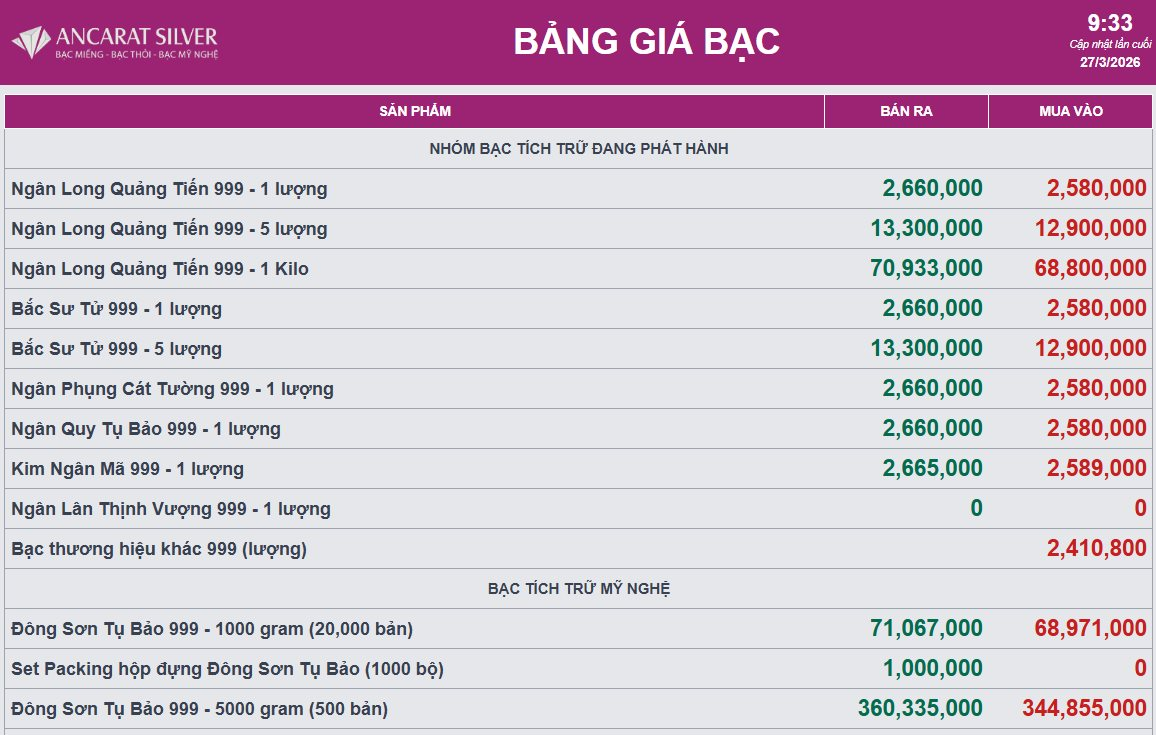This screenshot has height=735, width=1156.
Task: Click the Ngân Phụng Cát Tường 999 product name
Action: click(x=172, y=389)
